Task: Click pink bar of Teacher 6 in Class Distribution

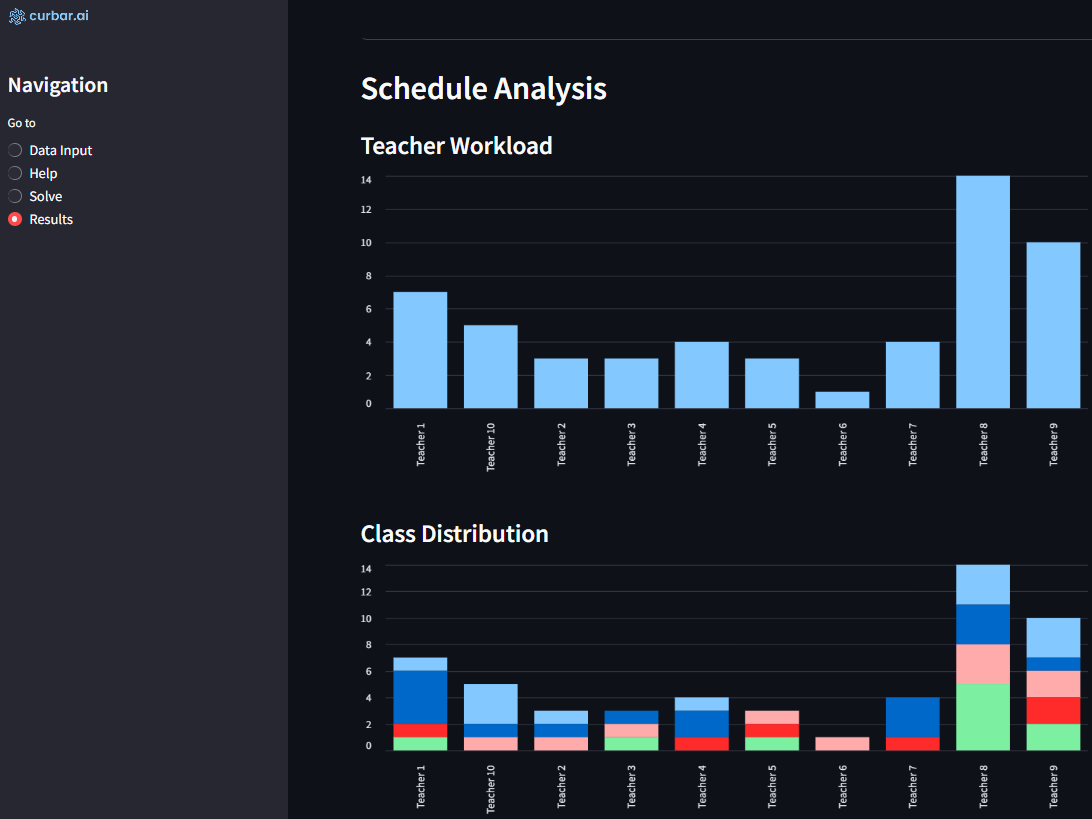Action: coord(842,743)
